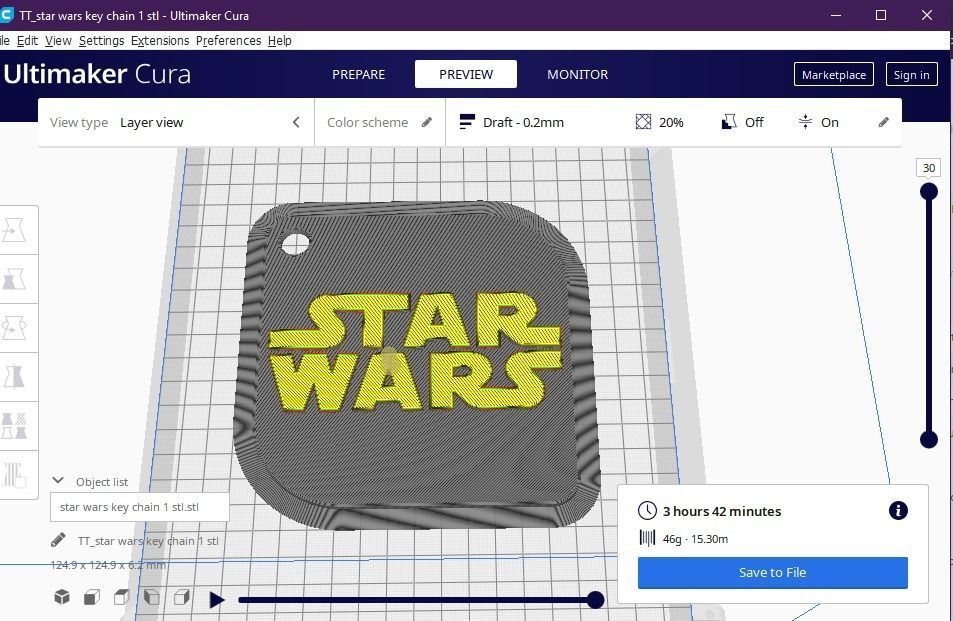This screenshot has height=621, width=953.
Task: Open the View menu
Action: coord(58,41)
